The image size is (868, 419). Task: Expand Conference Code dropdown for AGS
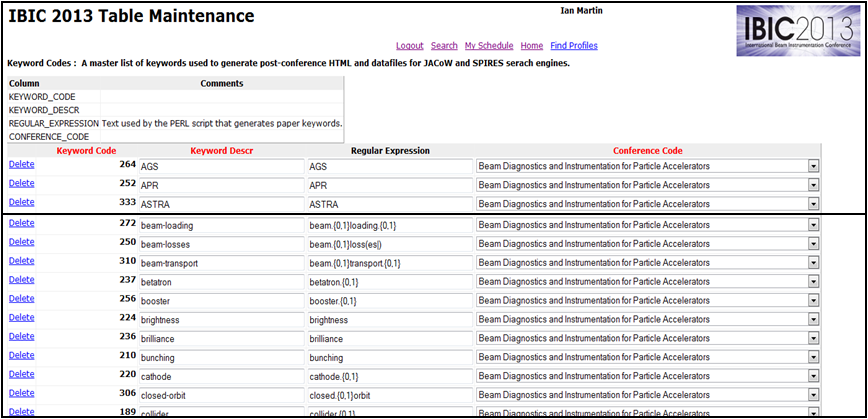pyautogui.click(x=813, y=166)
